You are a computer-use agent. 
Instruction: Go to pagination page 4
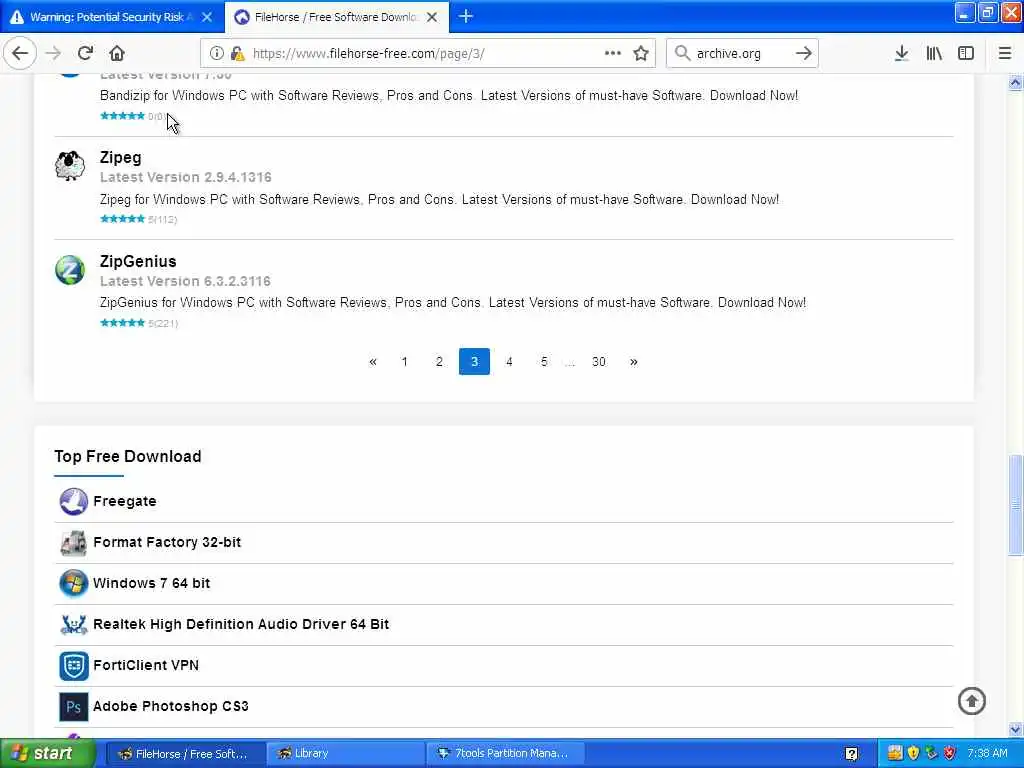[x=509, y=362]
